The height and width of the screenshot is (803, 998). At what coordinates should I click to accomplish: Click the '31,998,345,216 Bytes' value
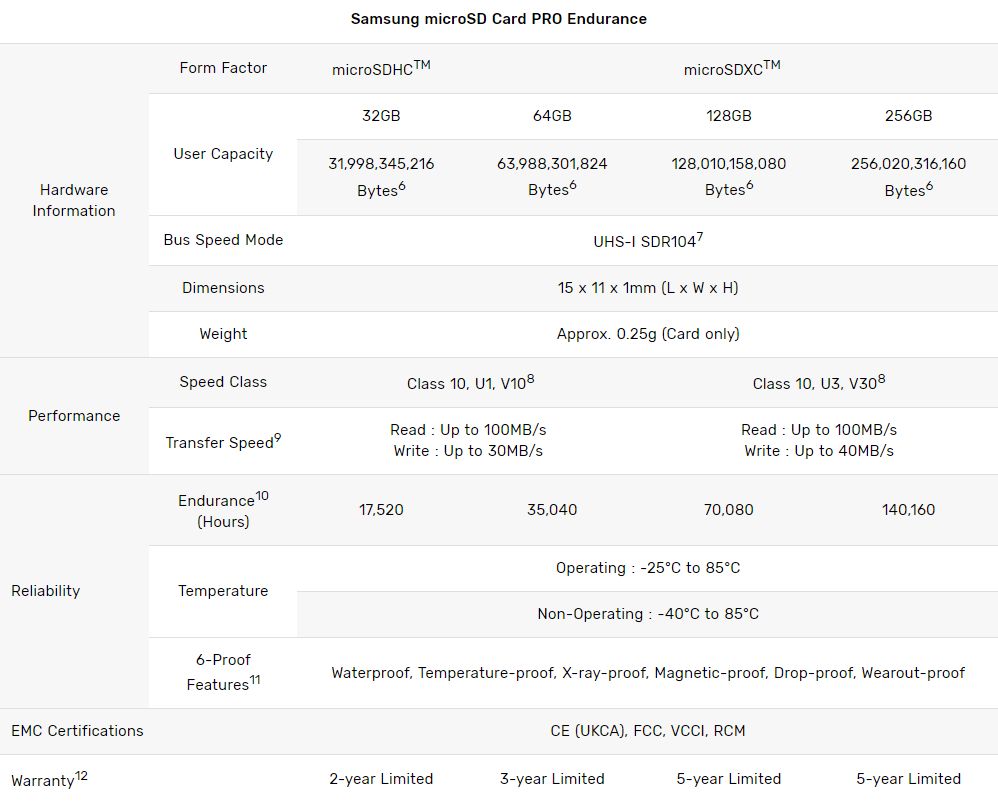(381, 176)
